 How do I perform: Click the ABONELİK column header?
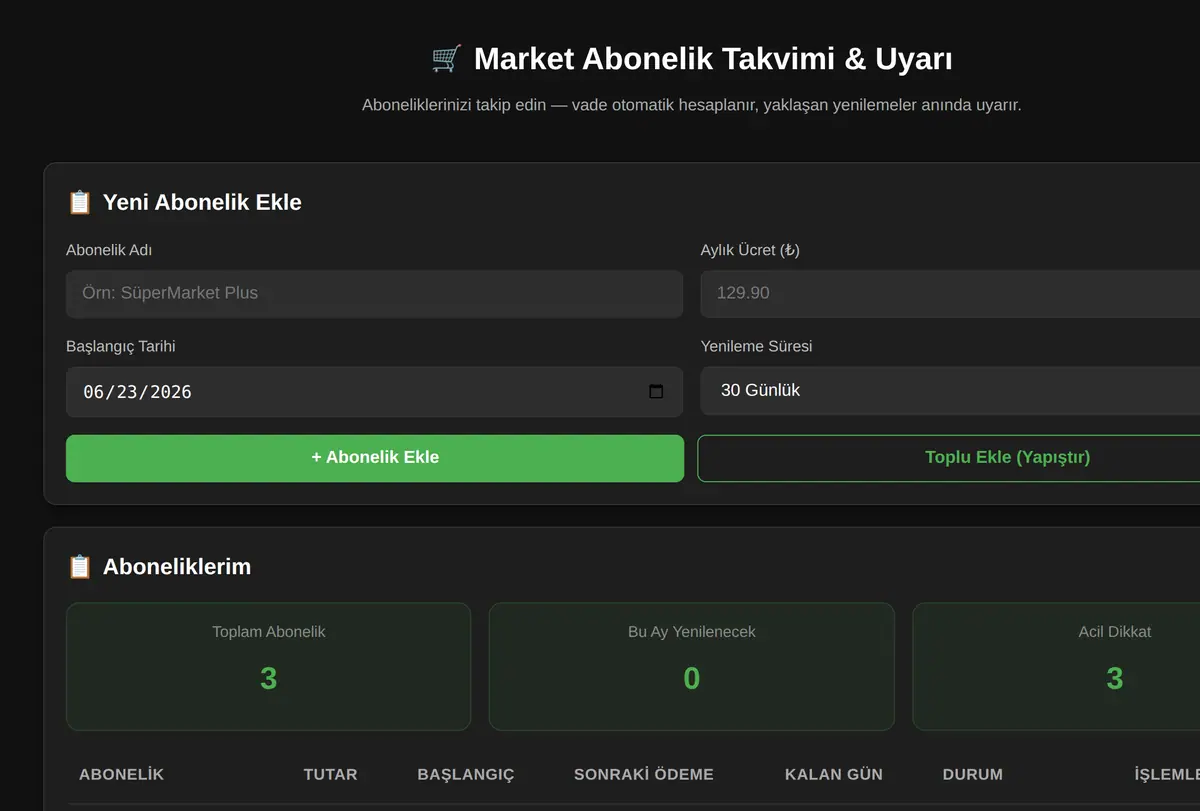click(122, 774)
